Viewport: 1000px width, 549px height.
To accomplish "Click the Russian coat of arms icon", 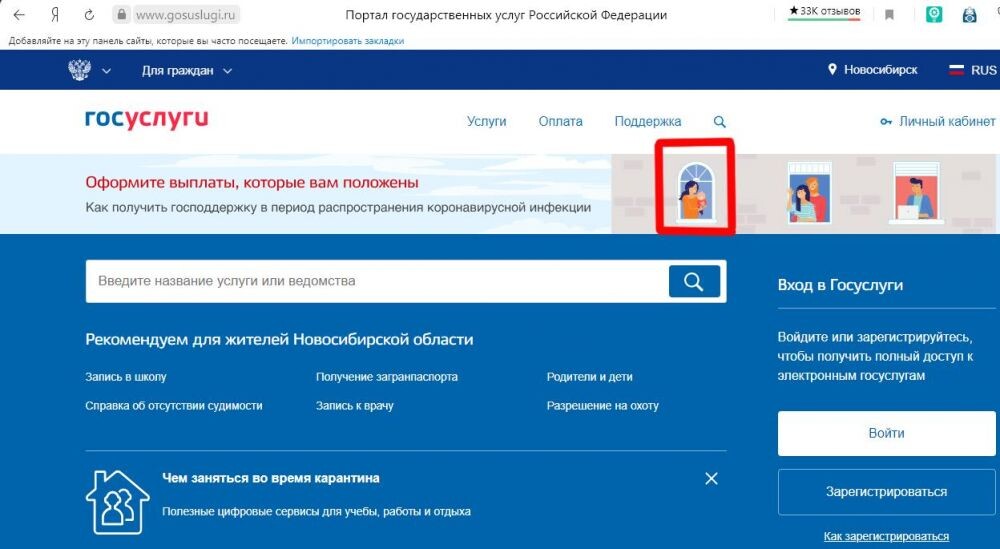I will (x=80, y=70).
